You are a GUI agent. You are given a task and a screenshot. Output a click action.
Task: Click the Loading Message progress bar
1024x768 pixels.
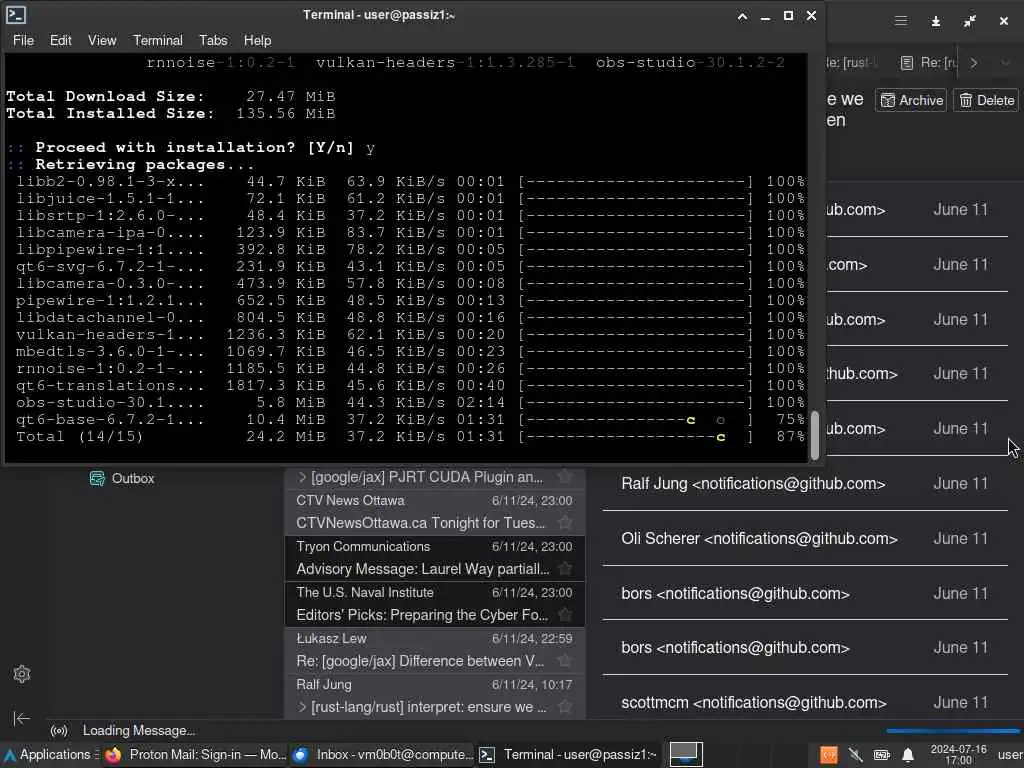953,731
